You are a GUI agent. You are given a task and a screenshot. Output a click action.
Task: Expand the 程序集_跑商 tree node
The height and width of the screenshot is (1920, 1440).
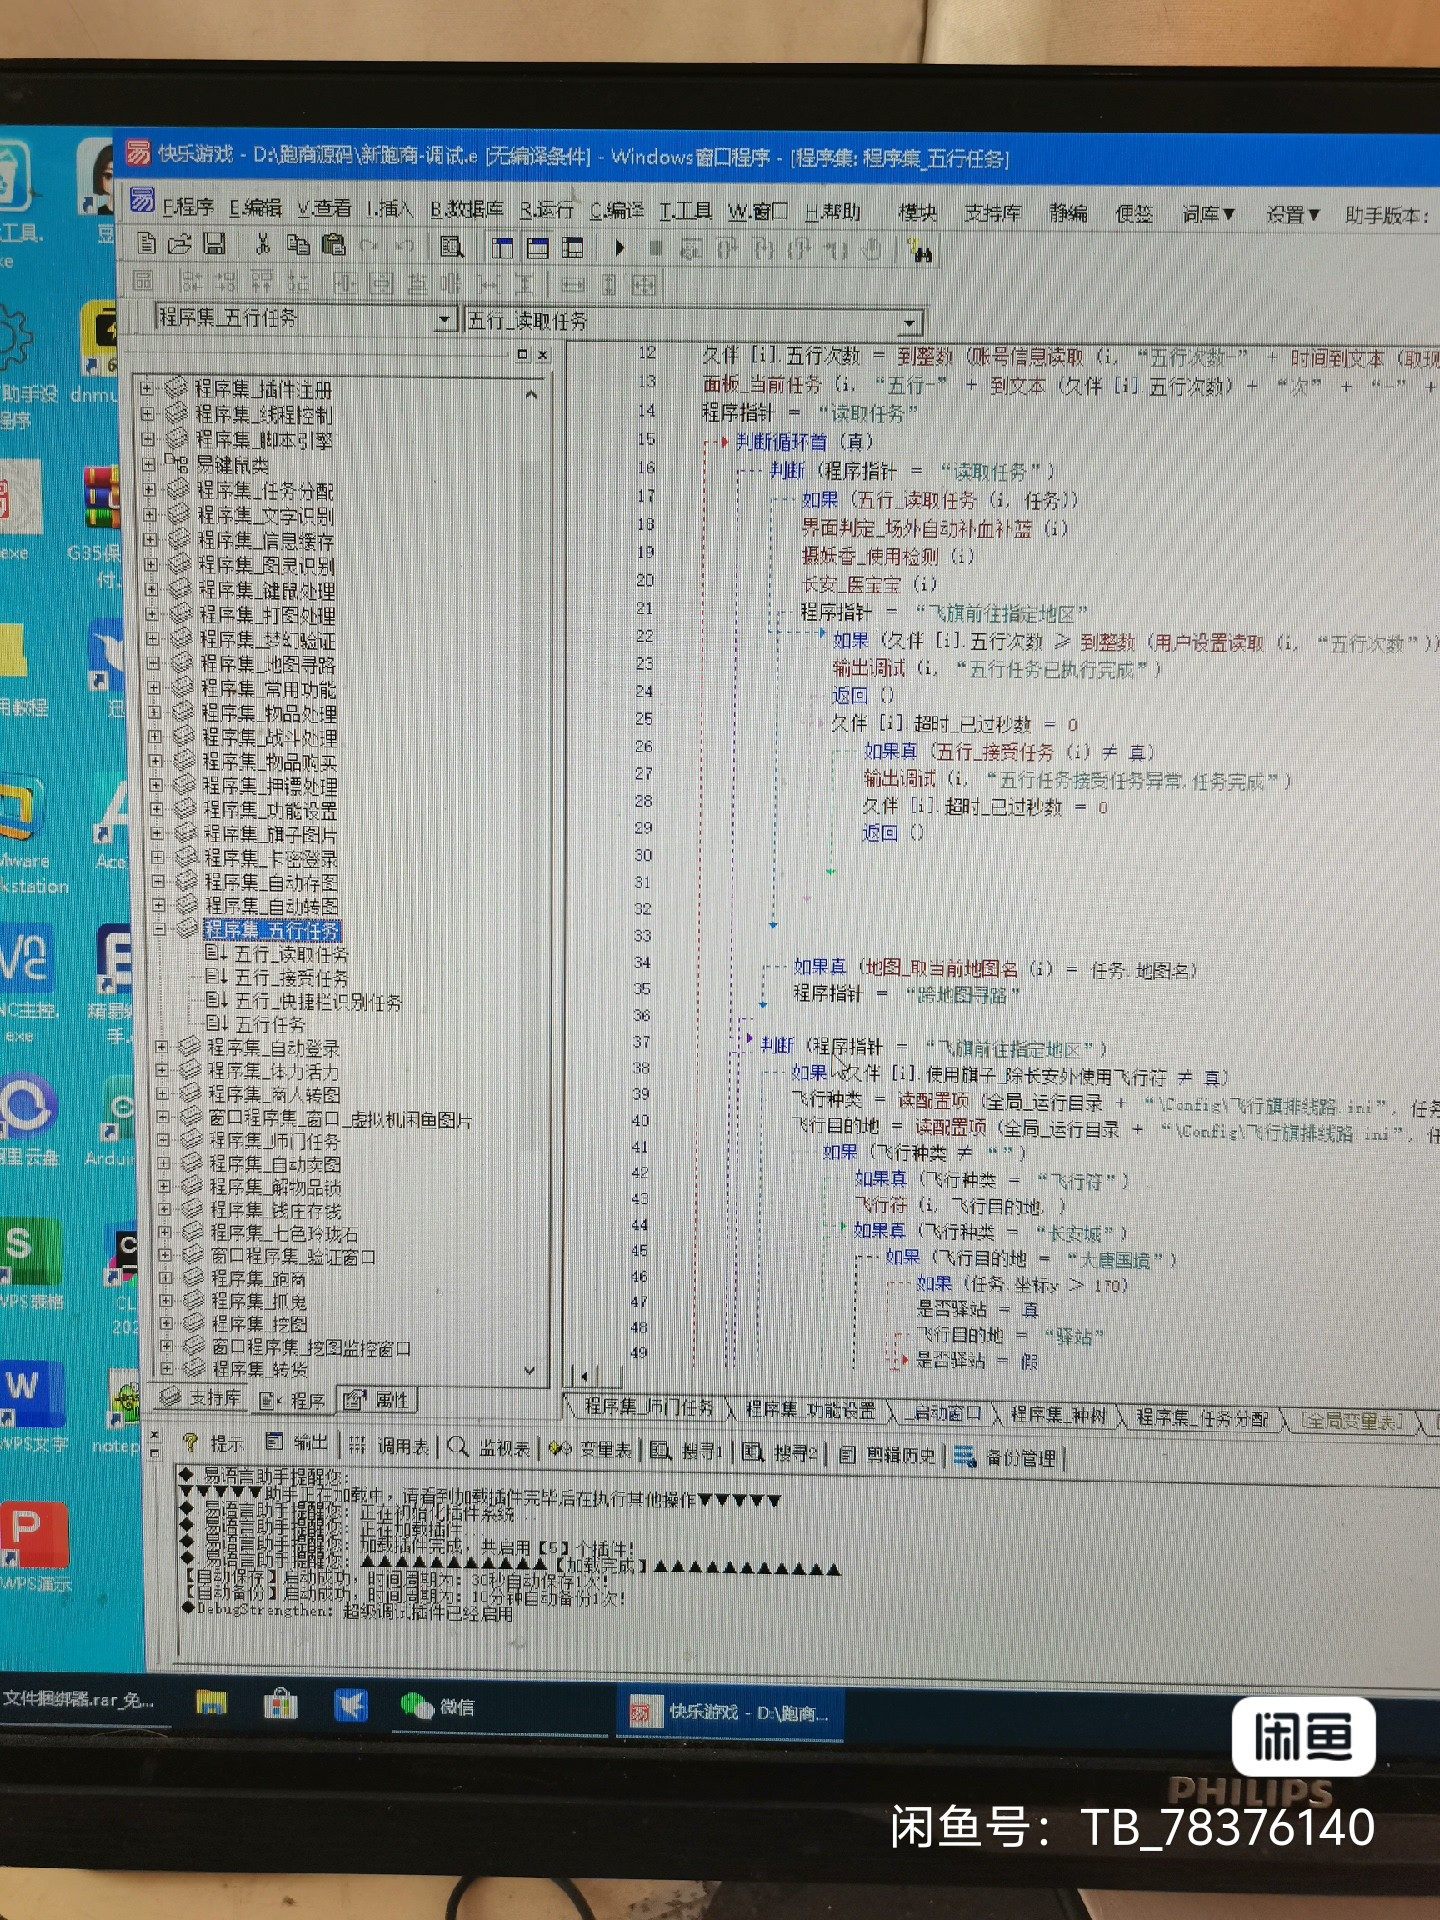click(x=167, y=1278)
